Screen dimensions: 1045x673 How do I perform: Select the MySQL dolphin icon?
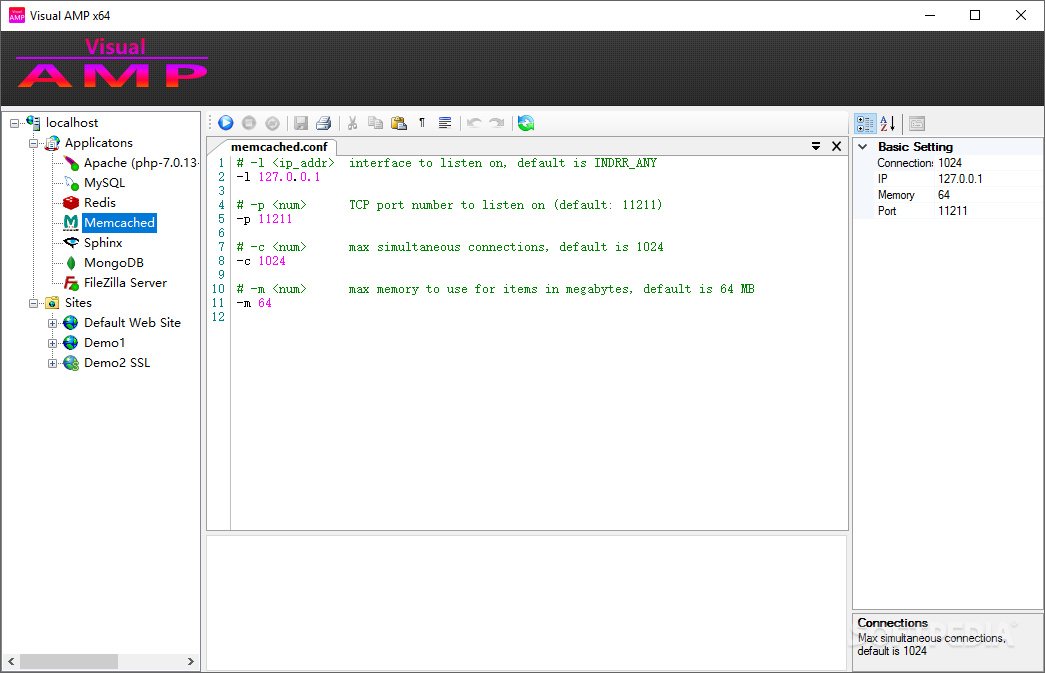coord(71,183)
